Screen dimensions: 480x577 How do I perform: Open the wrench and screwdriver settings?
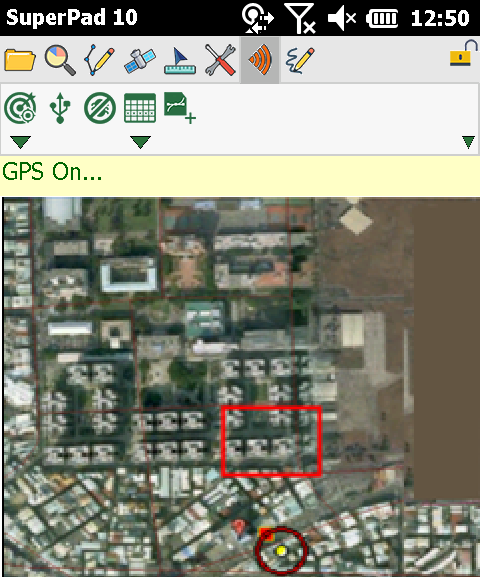tap(220, 60)
